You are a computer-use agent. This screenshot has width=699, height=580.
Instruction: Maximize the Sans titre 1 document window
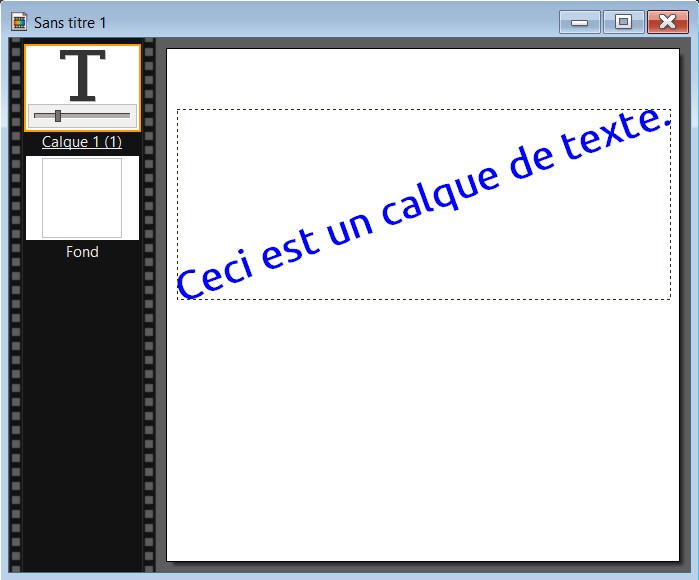coord(624,22)
